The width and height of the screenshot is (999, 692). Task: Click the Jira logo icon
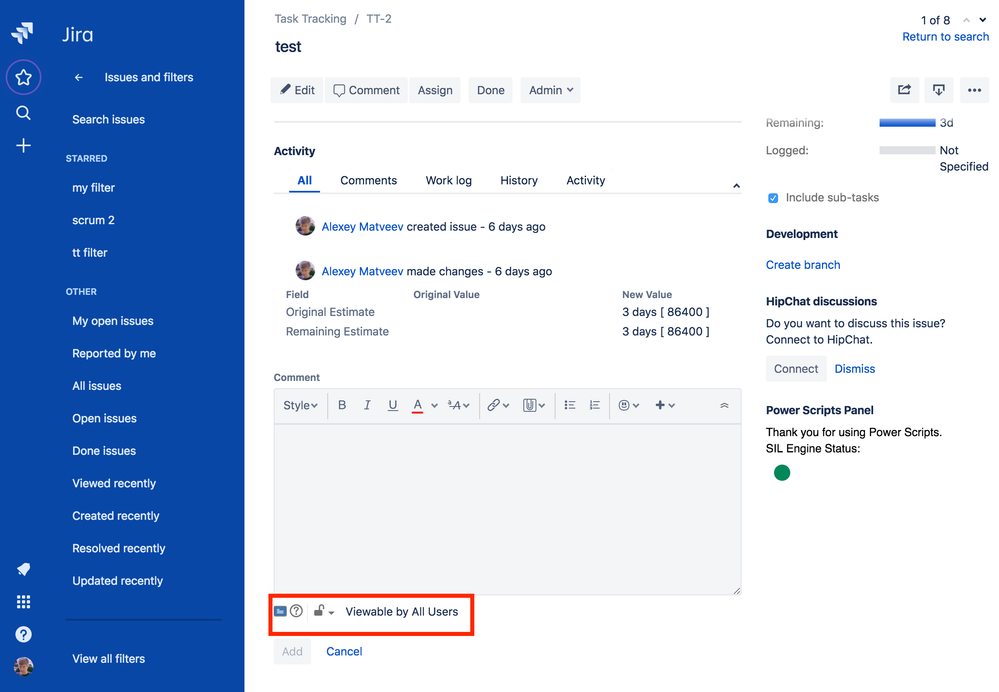[x=23, y=33]
